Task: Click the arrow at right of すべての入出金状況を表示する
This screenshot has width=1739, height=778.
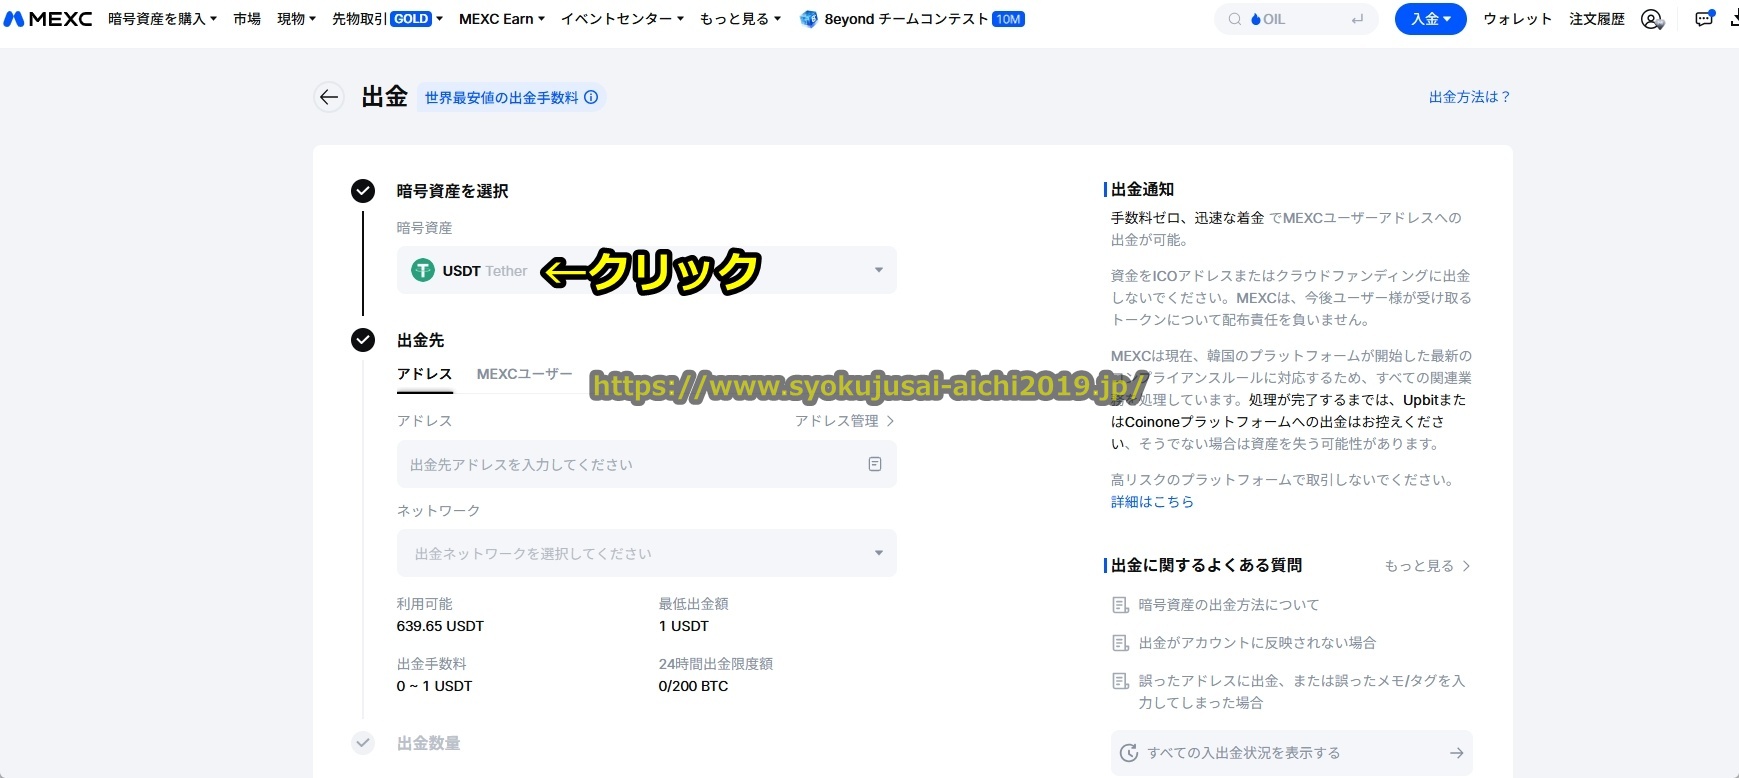Action: click(1457, 753)
